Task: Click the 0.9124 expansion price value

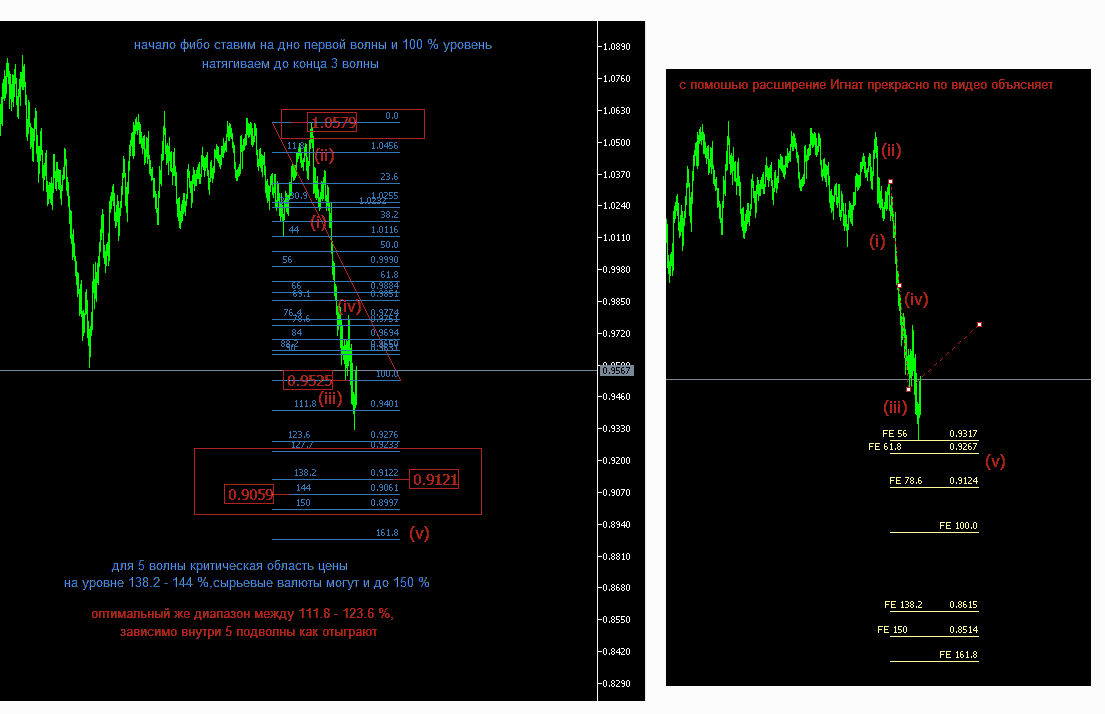Action: (x=963, y=481)
